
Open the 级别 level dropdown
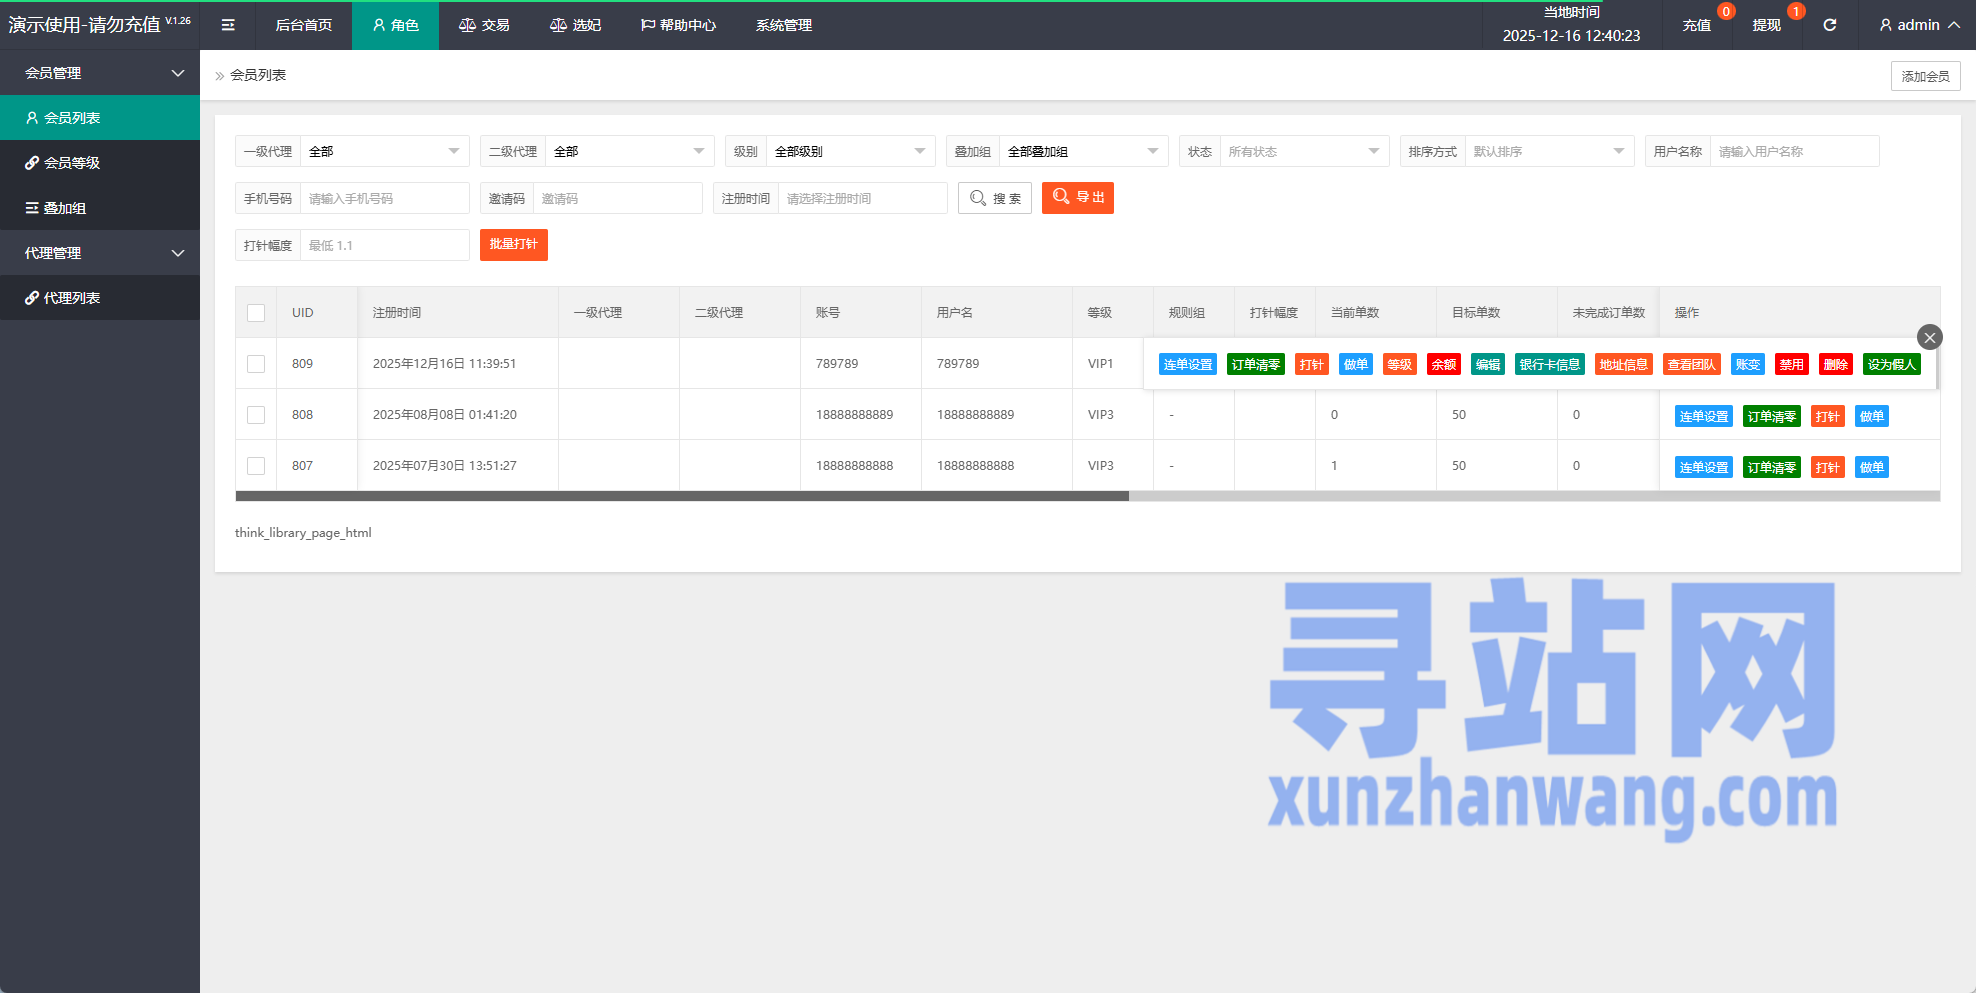click(850, 152)
